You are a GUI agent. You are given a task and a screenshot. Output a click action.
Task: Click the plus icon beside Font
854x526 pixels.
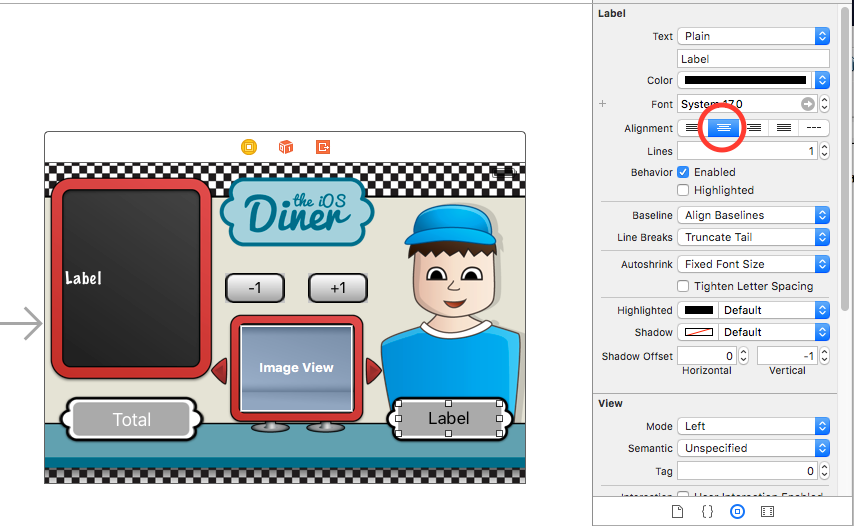tap(602, 103)
